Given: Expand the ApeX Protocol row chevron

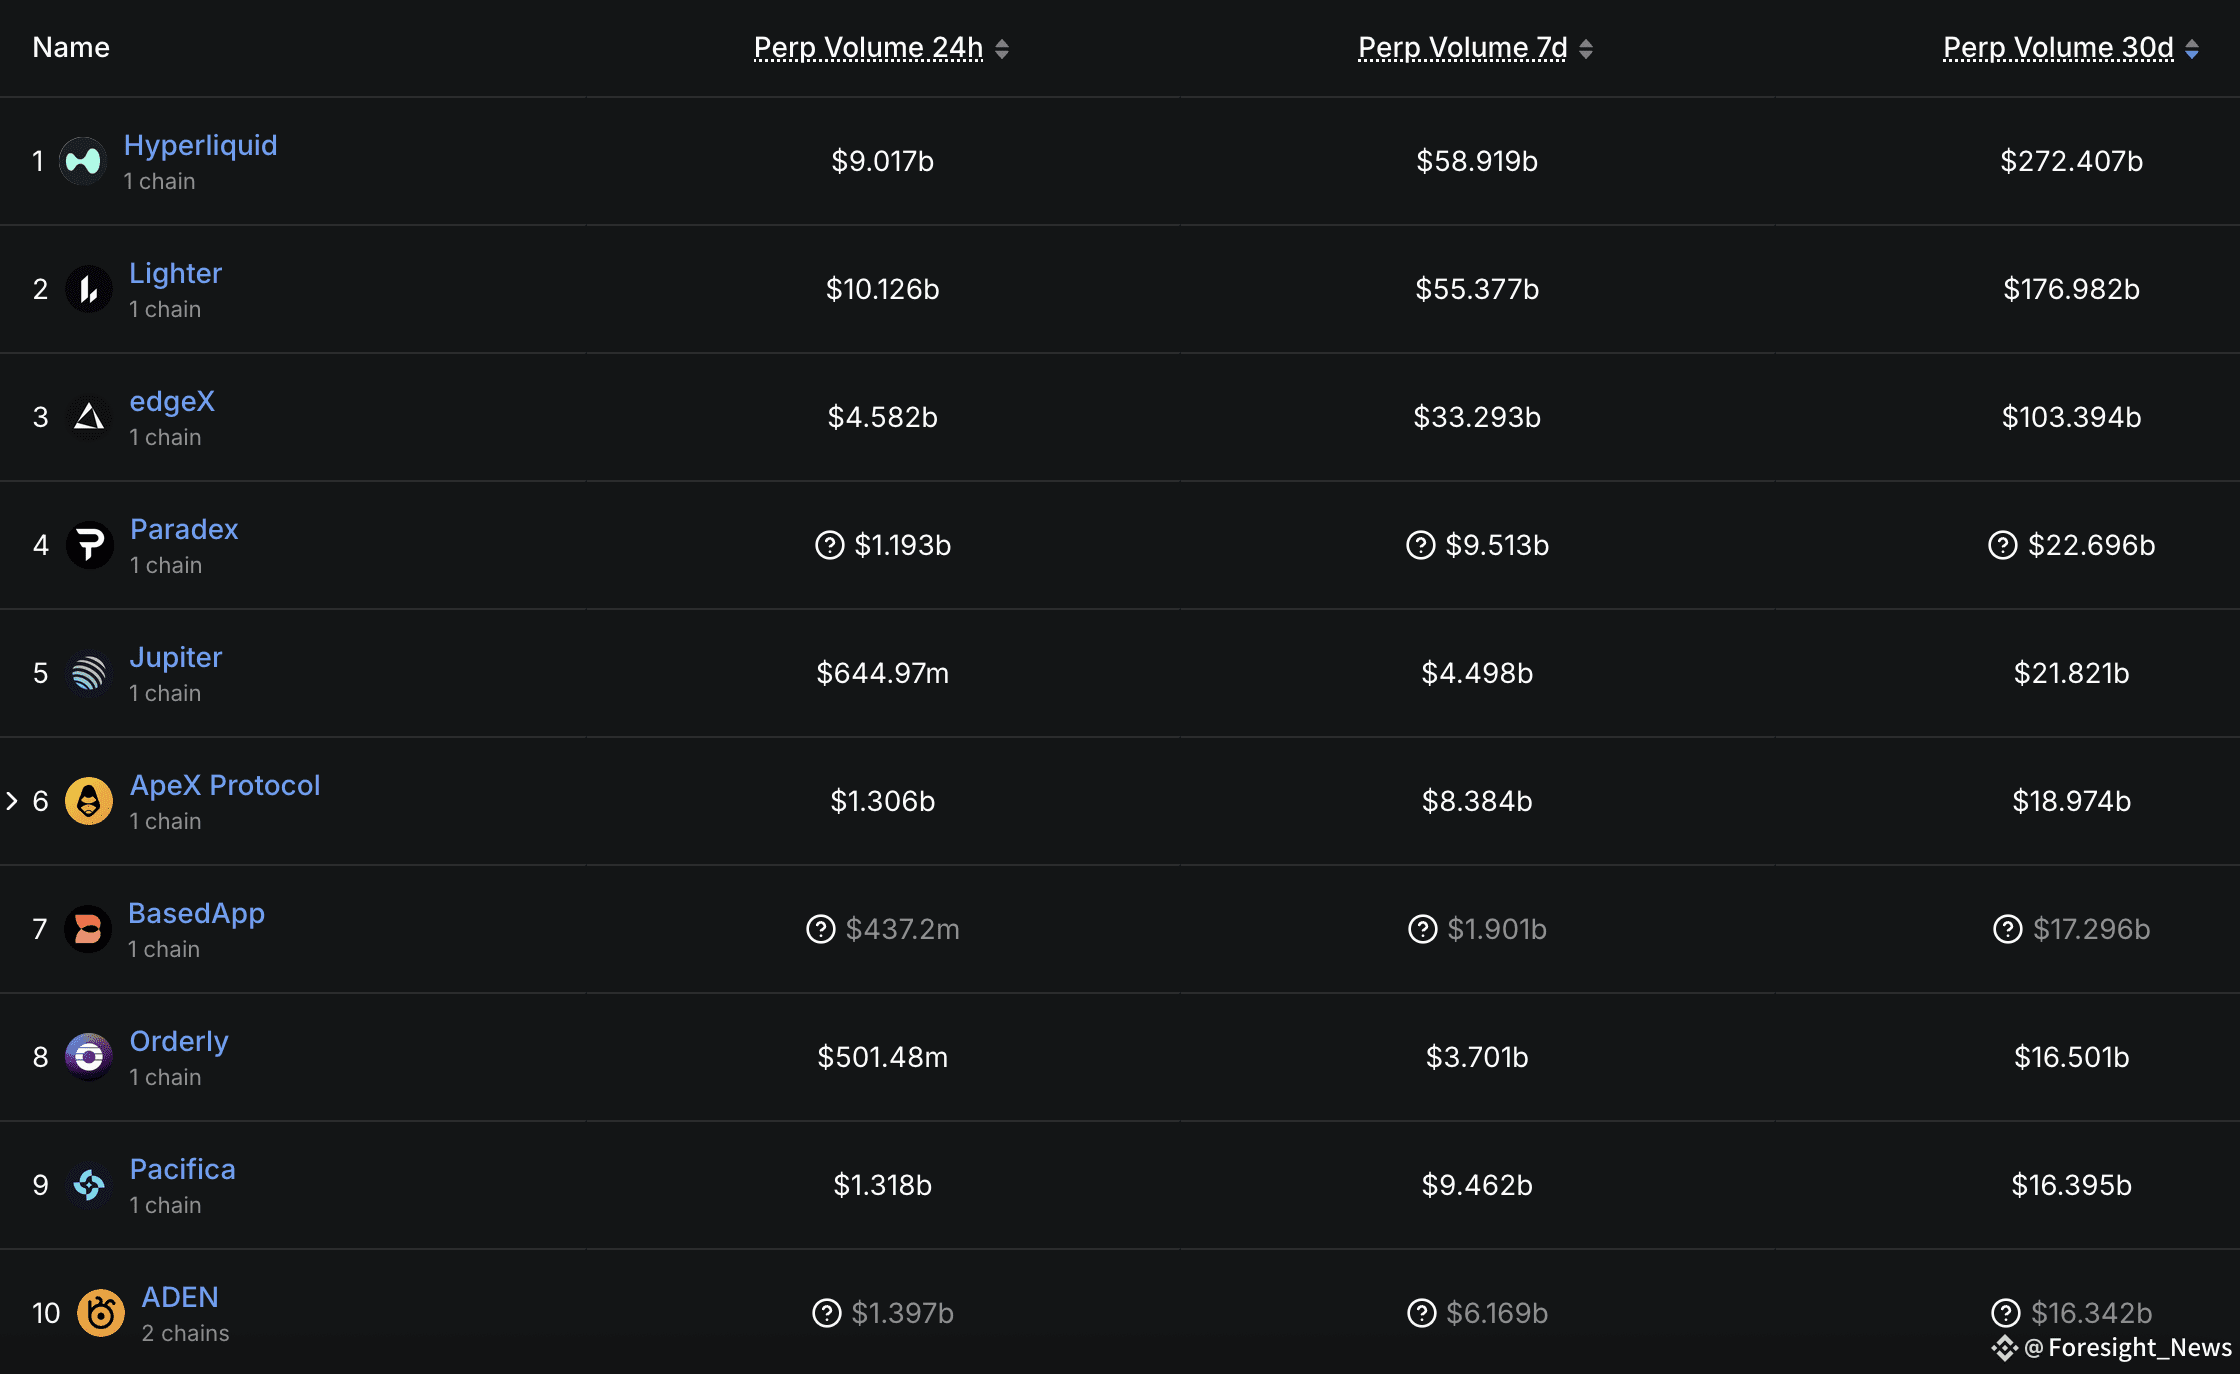Looking at the screenshot, I should click(12, 801).
